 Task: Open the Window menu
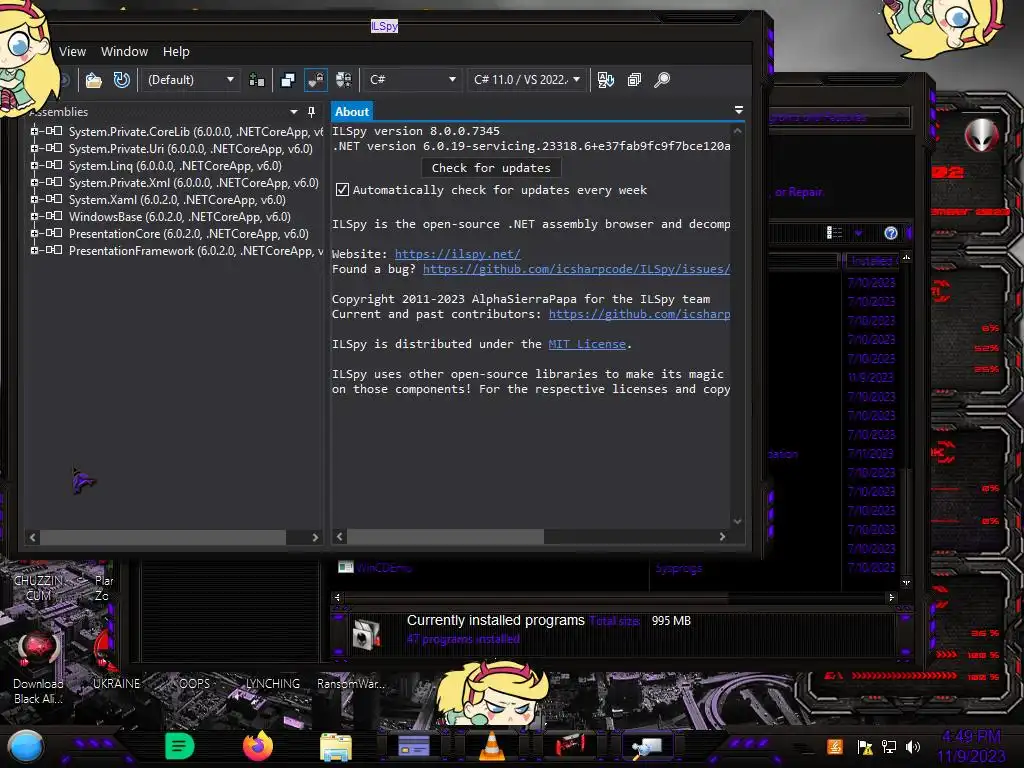[x=124, y=52]
